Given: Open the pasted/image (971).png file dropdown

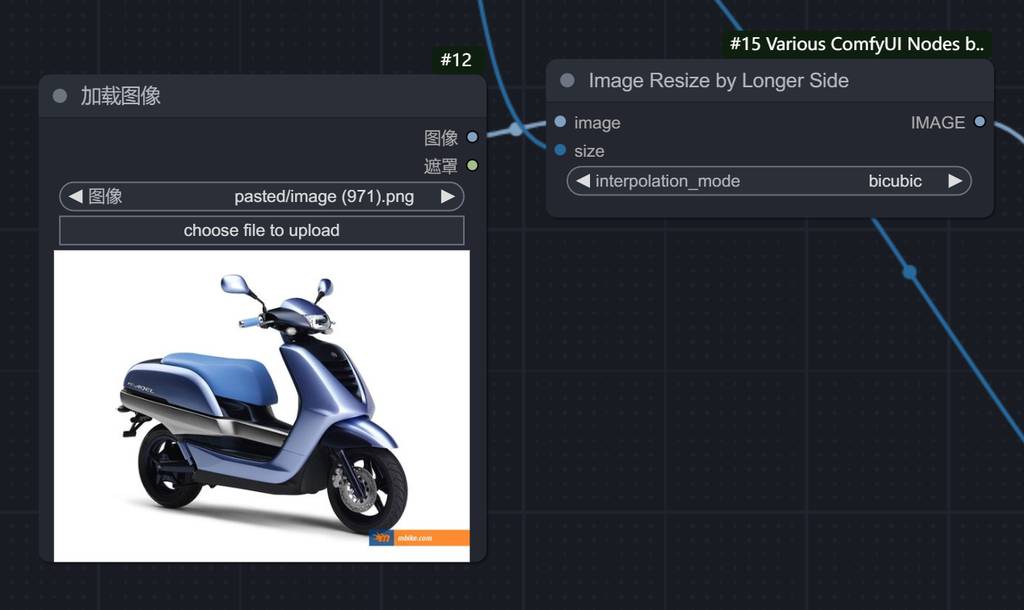Looking at the screenshot, I should click(323, 196).
